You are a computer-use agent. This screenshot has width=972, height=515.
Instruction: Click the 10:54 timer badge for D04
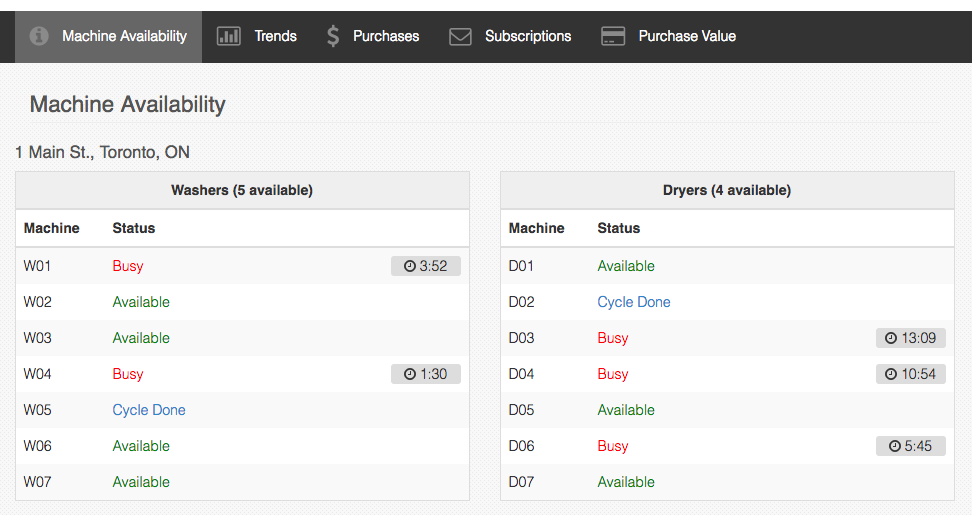pos(910,374)
